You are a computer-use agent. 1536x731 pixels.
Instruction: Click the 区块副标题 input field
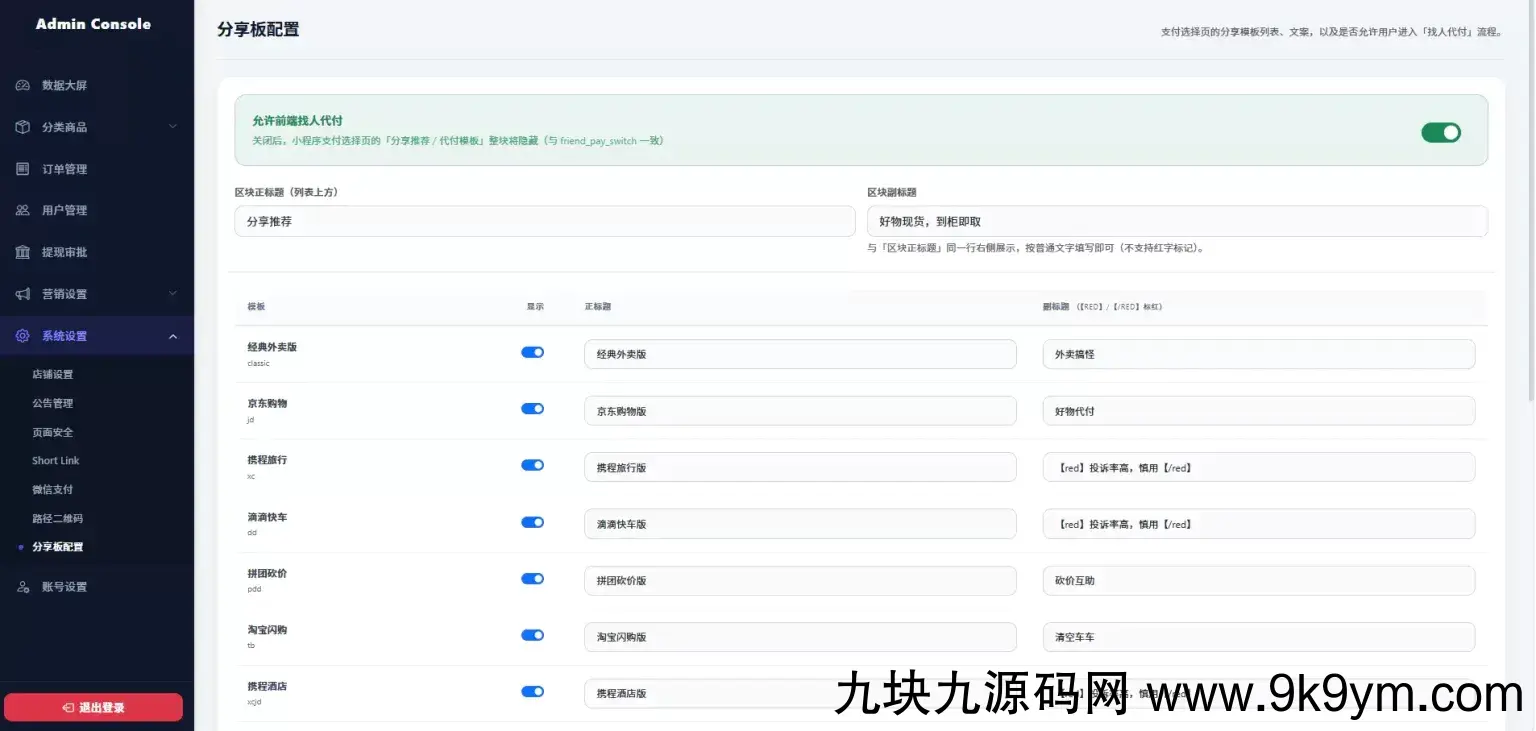[1177, 221]
